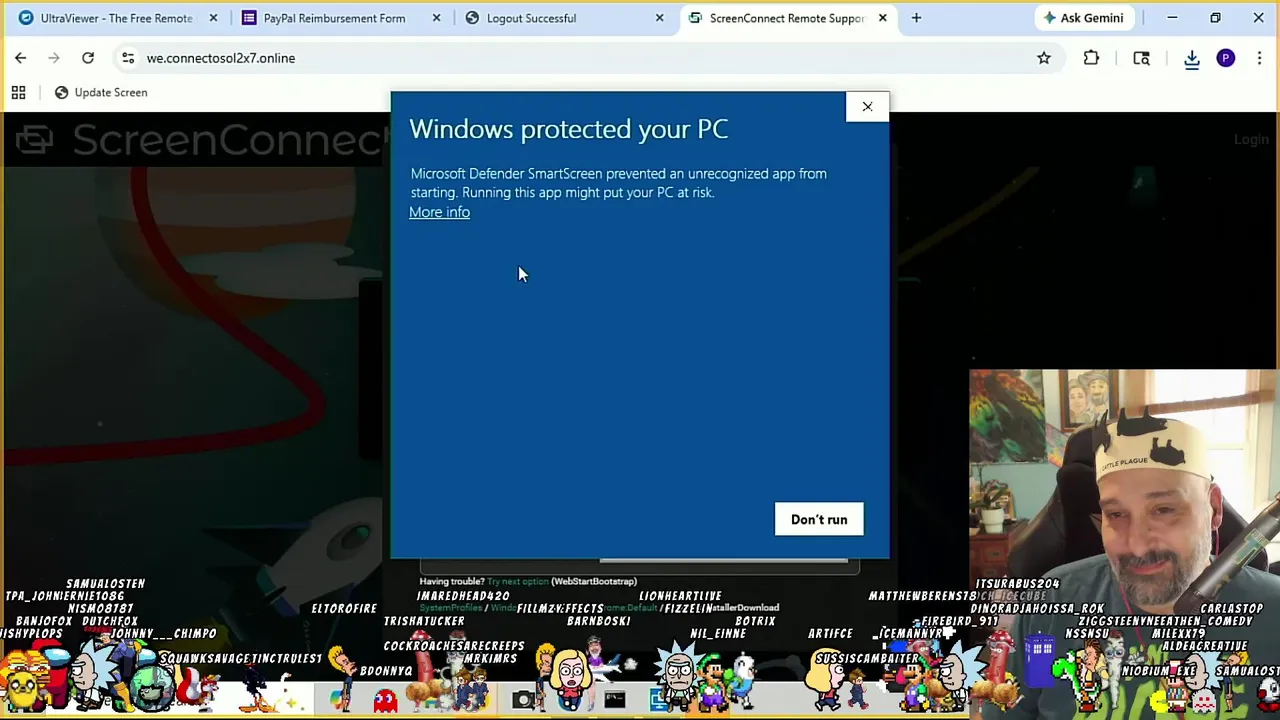Open the camera app in the taskbar

pyautogui.click(x=523, y=700)
